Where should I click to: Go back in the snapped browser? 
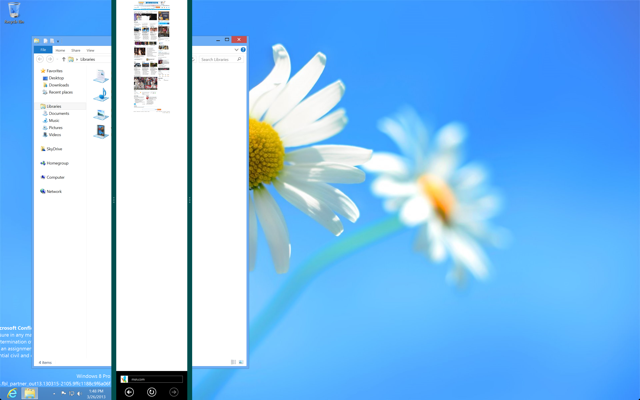pos(129,392)
